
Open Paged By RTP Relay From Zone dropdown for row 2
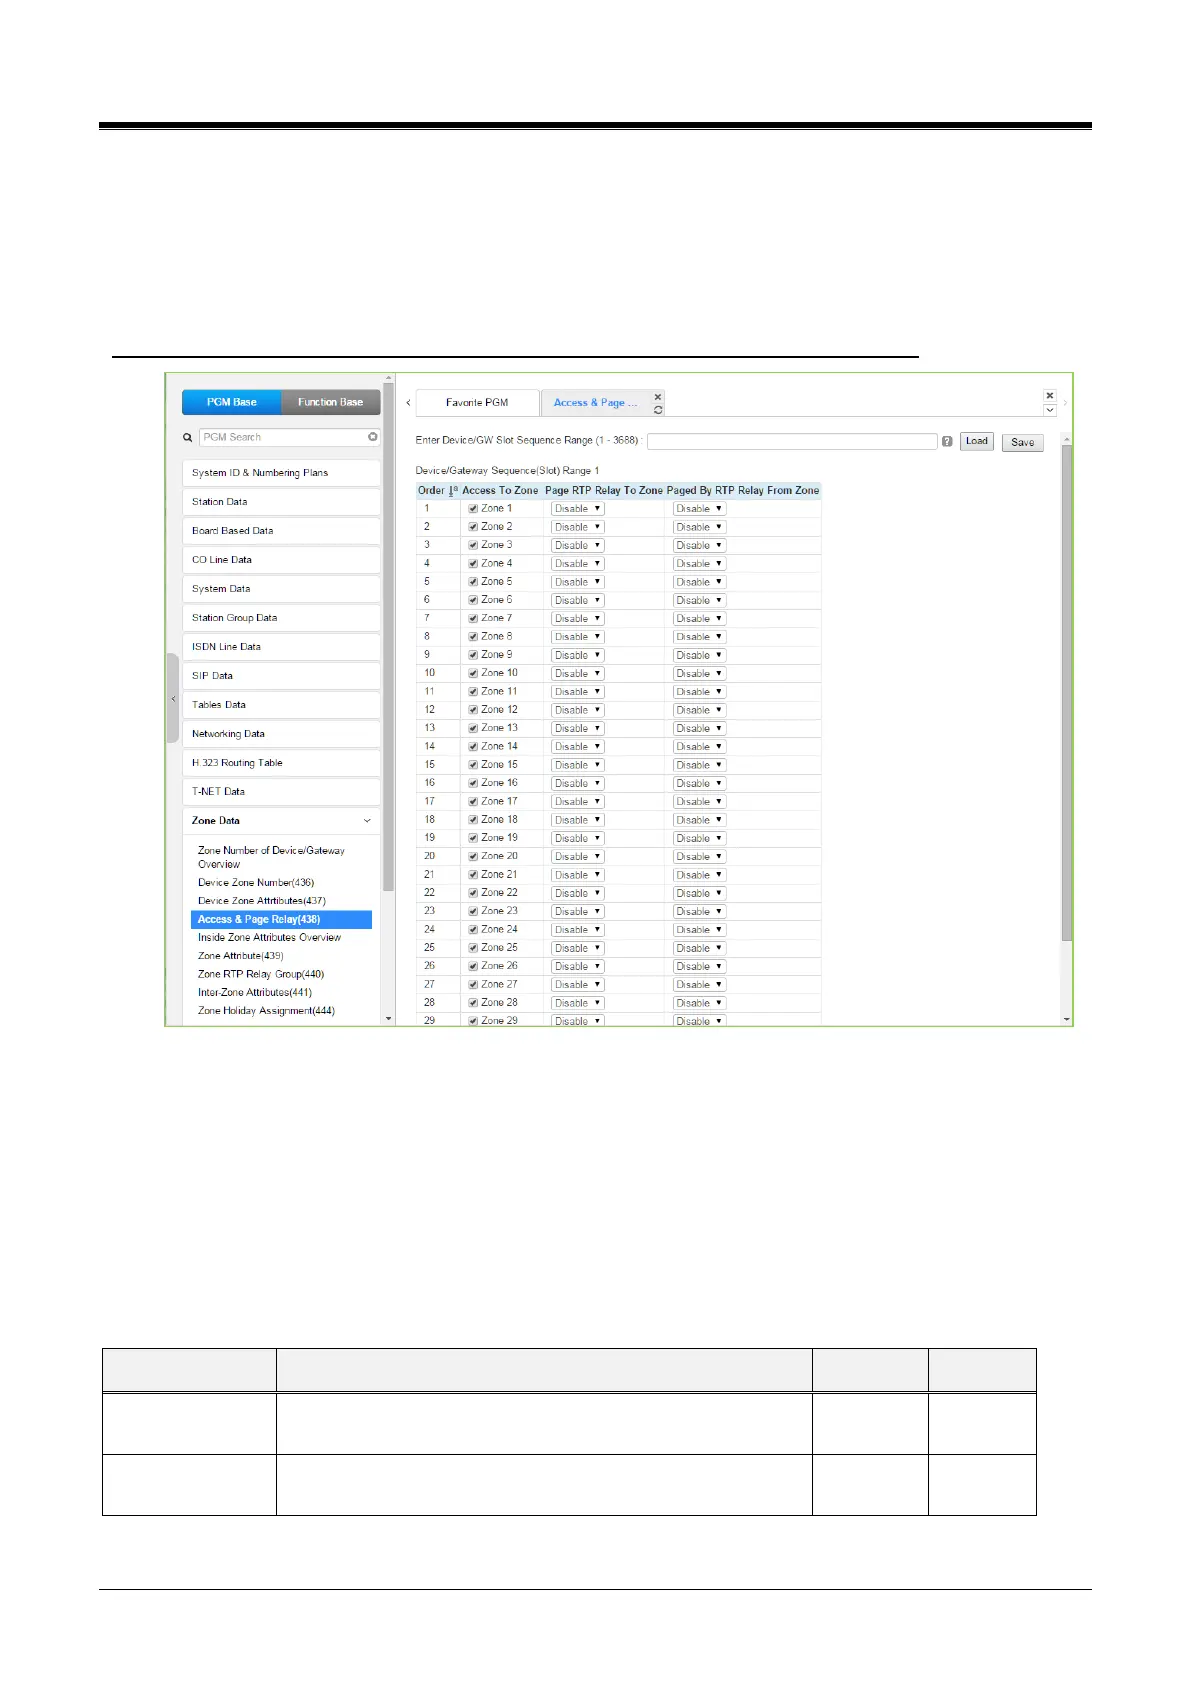[x=699, y=527]
